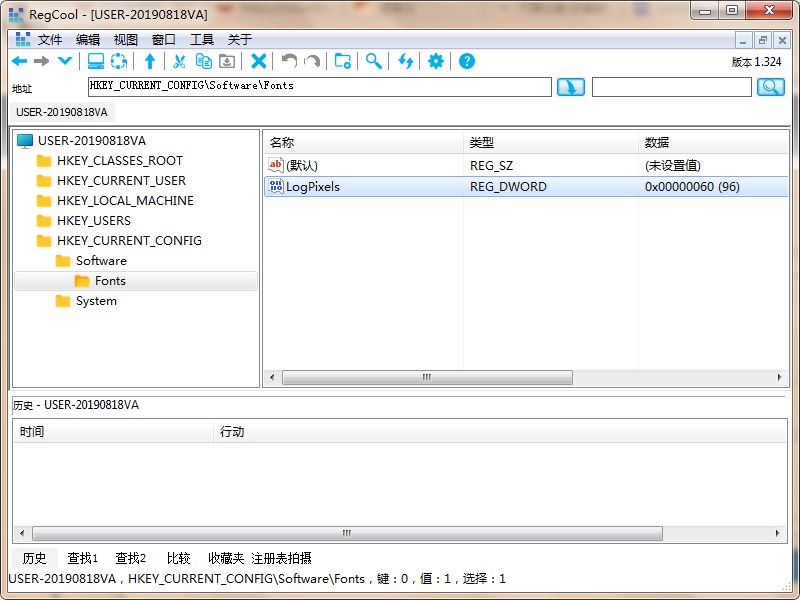
Task: Click the back navigation arrow
Action: [x=19, y=61]
